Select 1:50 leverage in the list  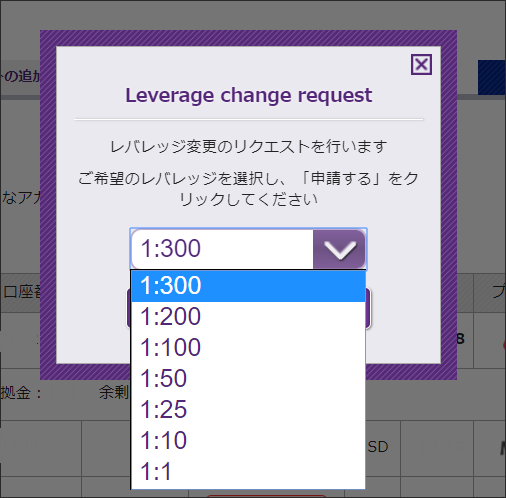tap(248, 379)
